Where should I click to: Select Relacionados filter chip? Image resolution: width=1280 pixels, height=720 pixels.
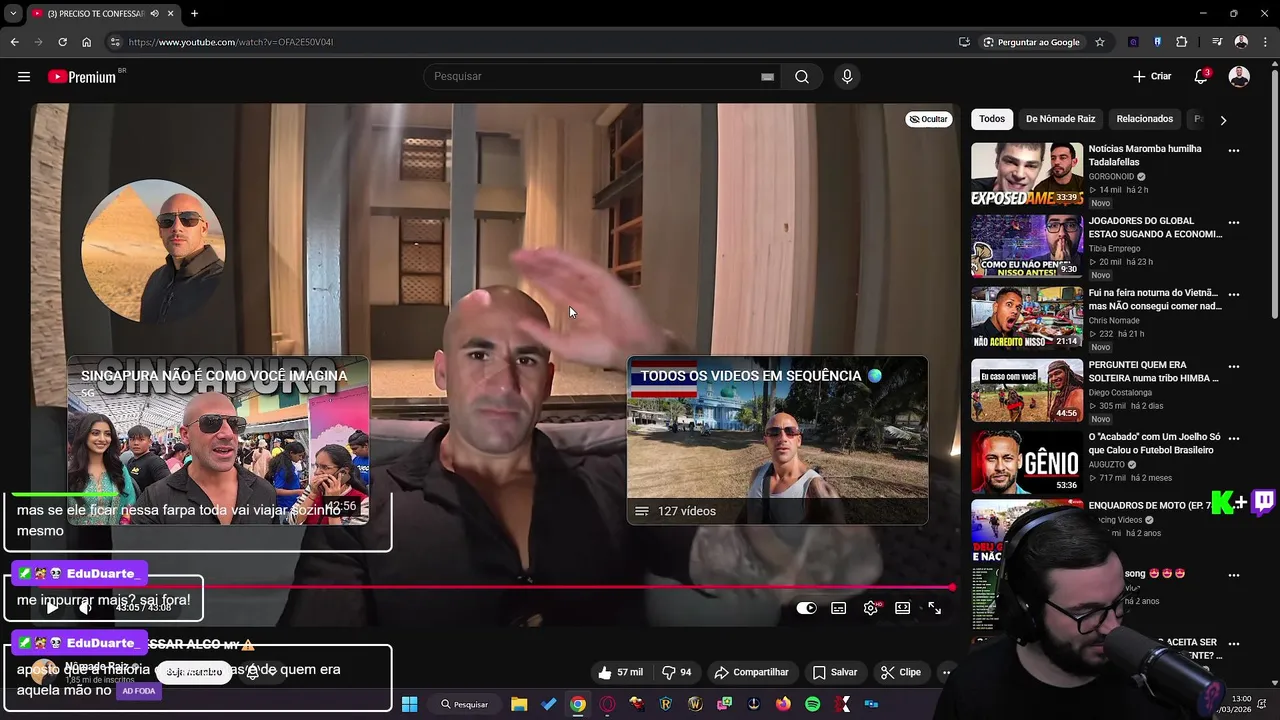point(1144,119)
